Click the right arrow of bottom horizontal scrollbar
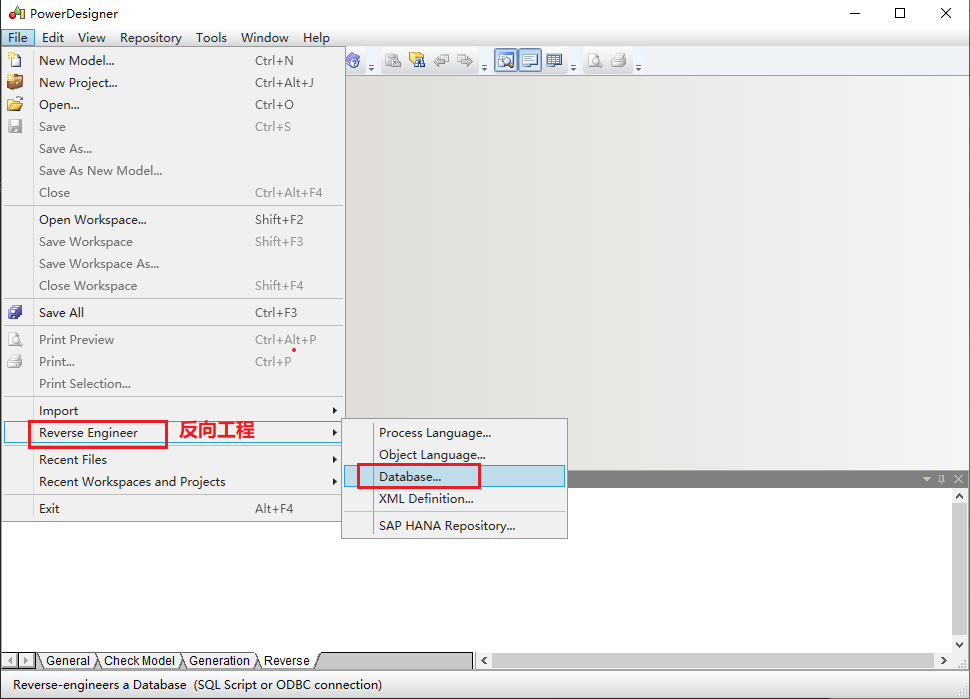The height and width of the screenshot is (699, 970). tap(944, 660)
